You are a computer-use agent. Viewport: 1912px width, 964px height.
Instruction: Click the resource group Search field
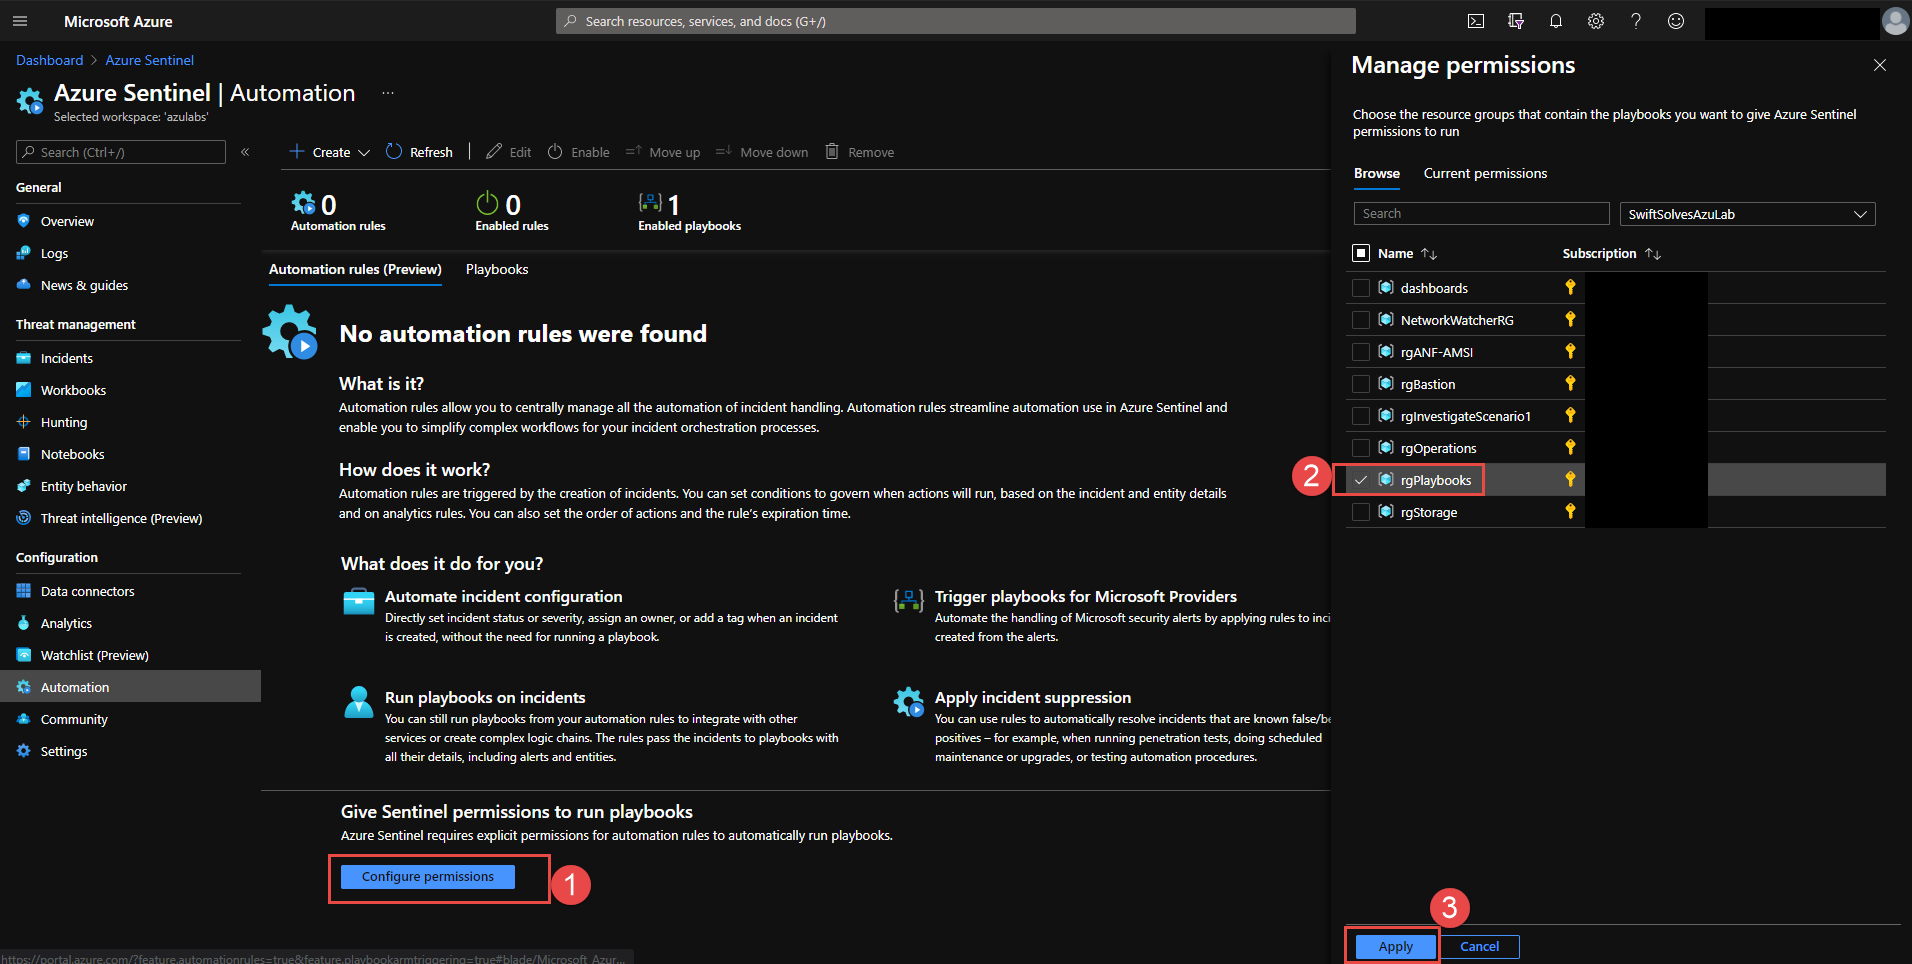coord(1481,214)
